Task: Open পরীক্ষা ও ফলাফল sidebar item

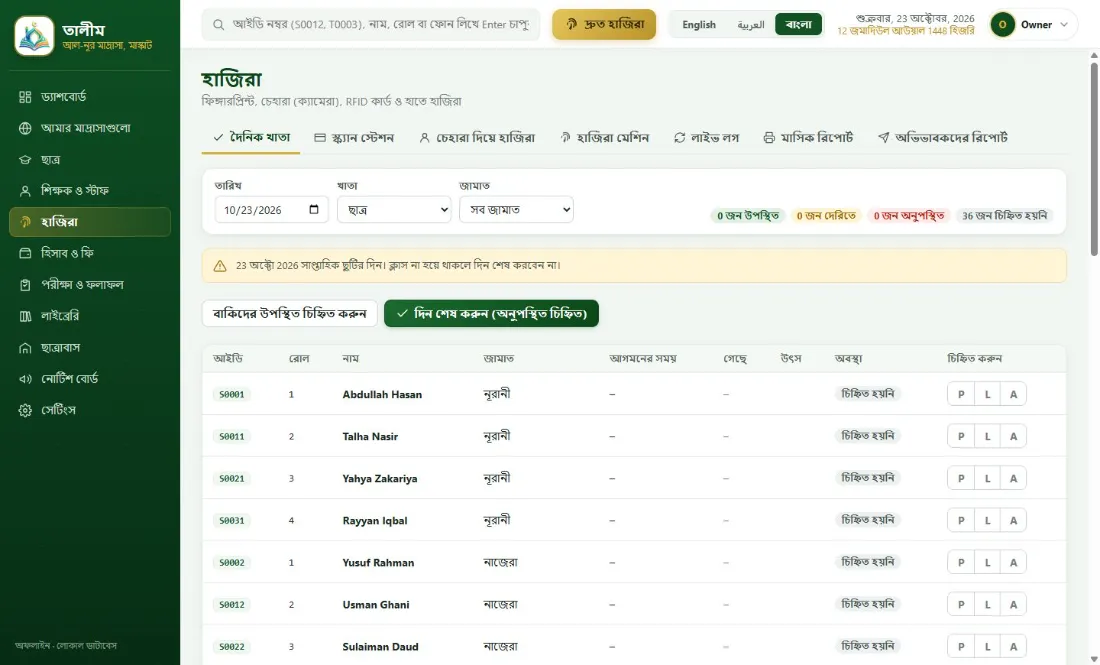Action: [90, 284]
